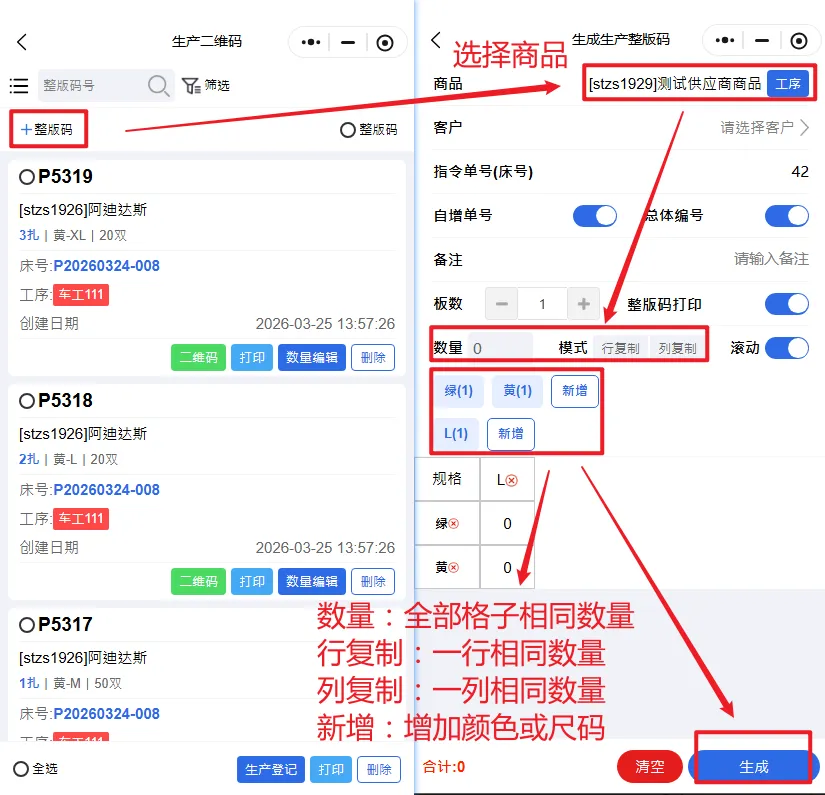This screenshot has width=825, height=795.
Task: Click the back arrow on 生产二维码 page
Action: tap(22, 42)
